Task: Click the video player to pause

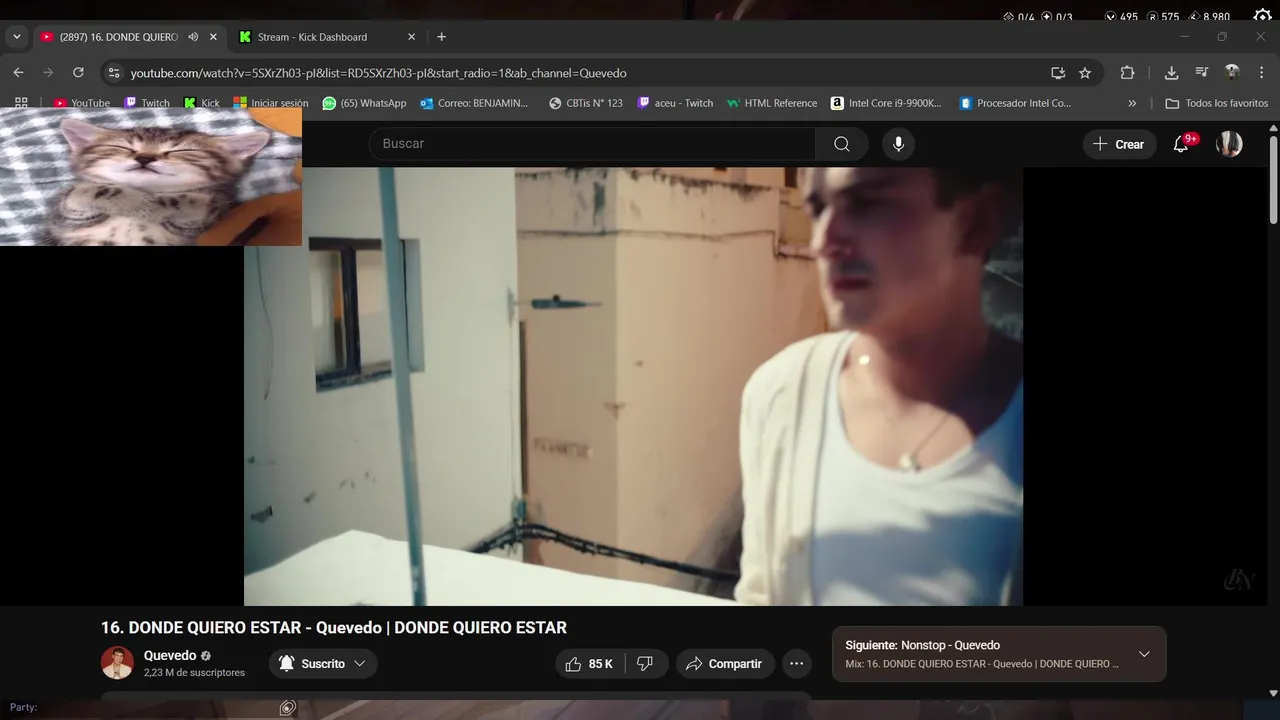Action: 633,386
